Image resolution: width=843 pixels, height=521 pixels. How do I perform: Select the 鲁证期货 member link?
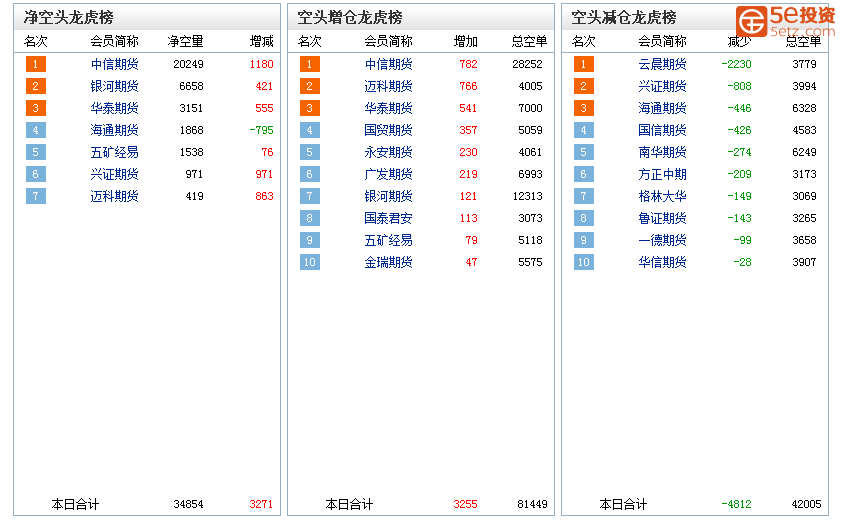pyautogui.click(x=663, y=219)
